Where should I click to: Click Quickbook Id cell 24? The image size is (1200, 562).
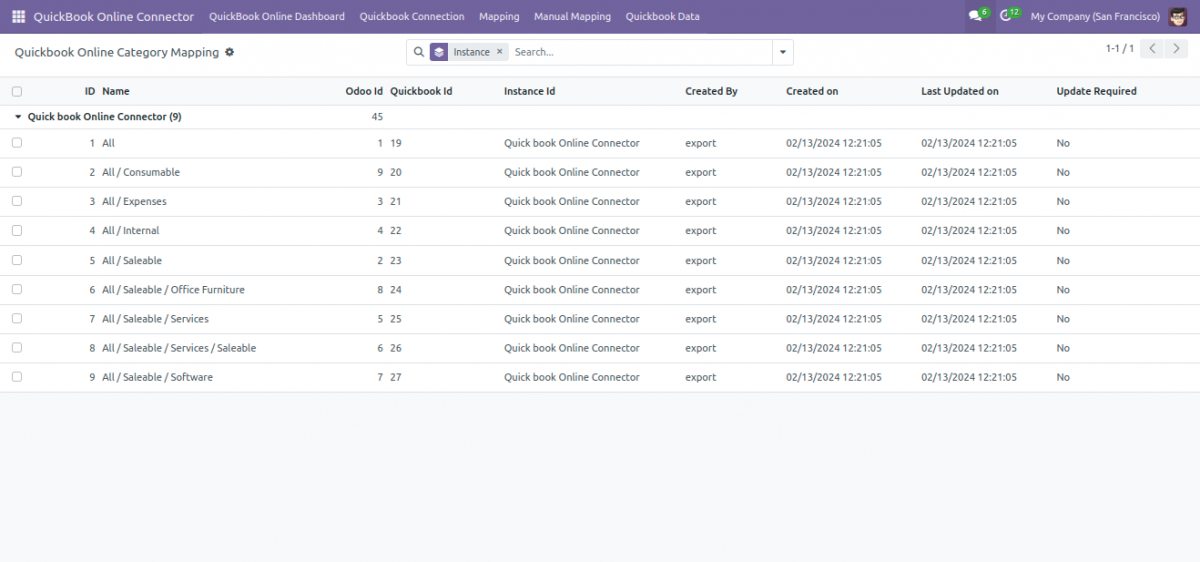pos(396,289)
